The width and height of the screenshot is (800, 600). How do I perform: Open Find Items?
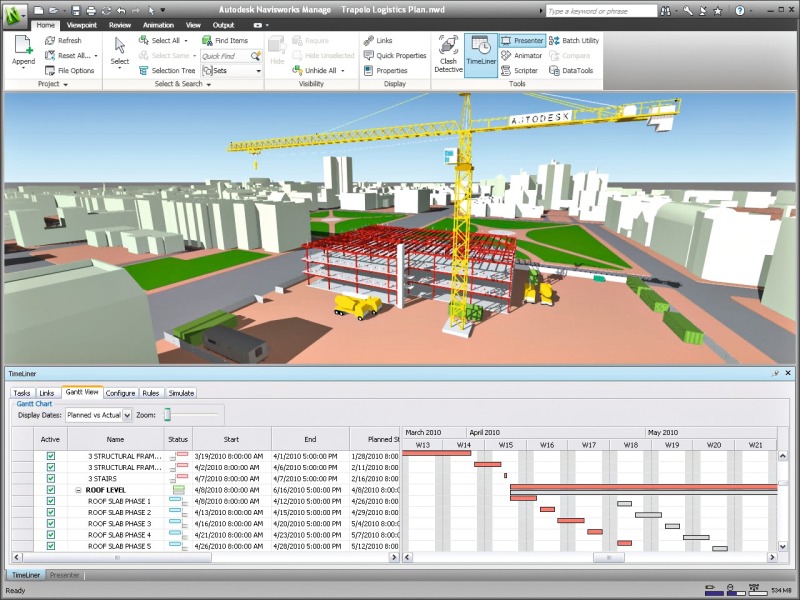225,40
